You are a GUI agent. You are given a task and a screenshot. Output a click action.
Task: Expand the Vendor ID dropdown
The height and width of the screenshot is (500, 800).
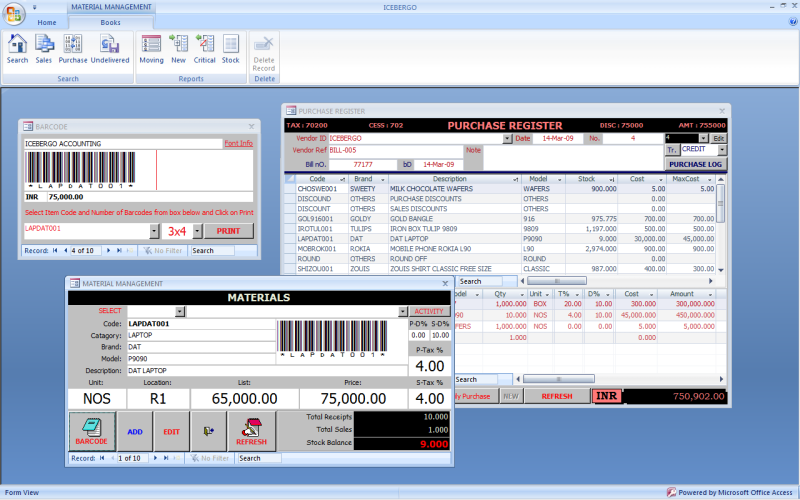[507, 139]
